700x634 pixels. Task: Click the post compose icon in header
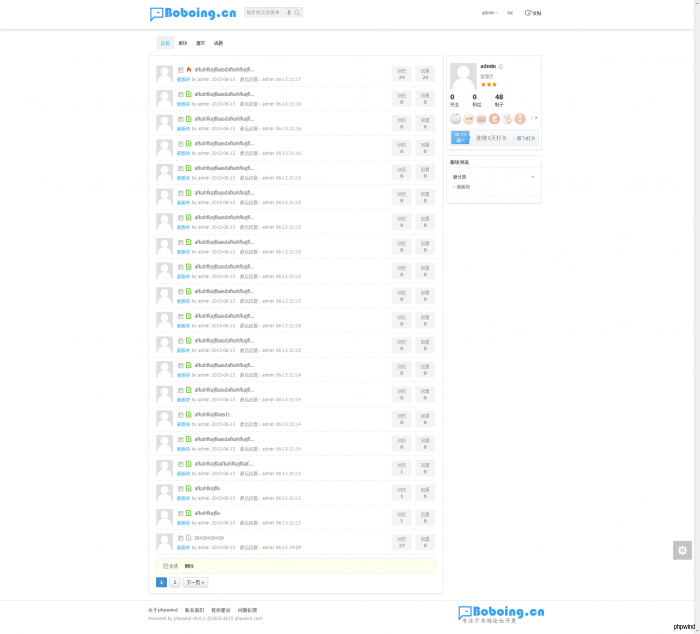[529, 13]
